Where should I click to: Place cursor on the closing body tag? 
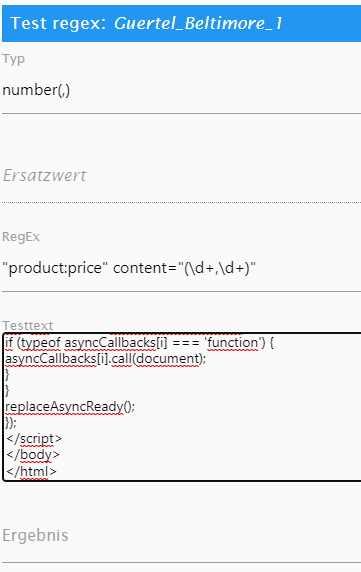33,455
